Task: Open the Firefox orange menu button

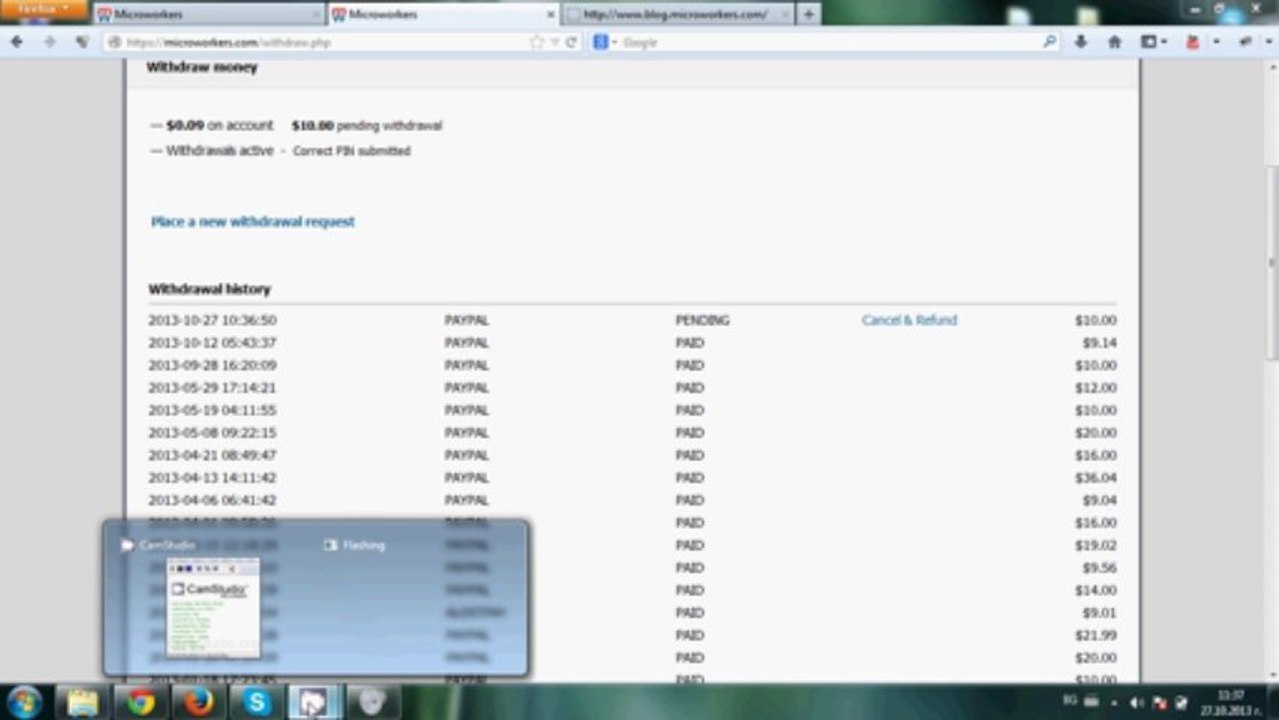Action: 44,9
